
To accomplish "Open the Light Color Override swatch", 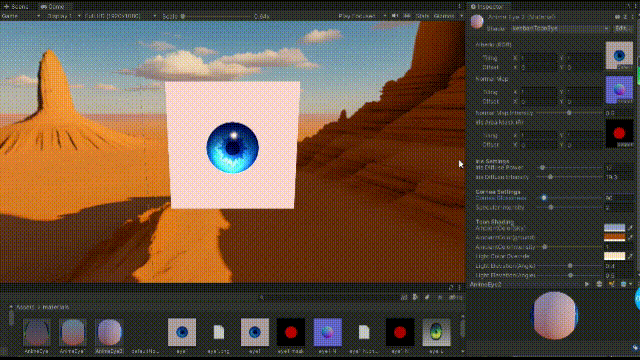I will [x=615, y=256].
